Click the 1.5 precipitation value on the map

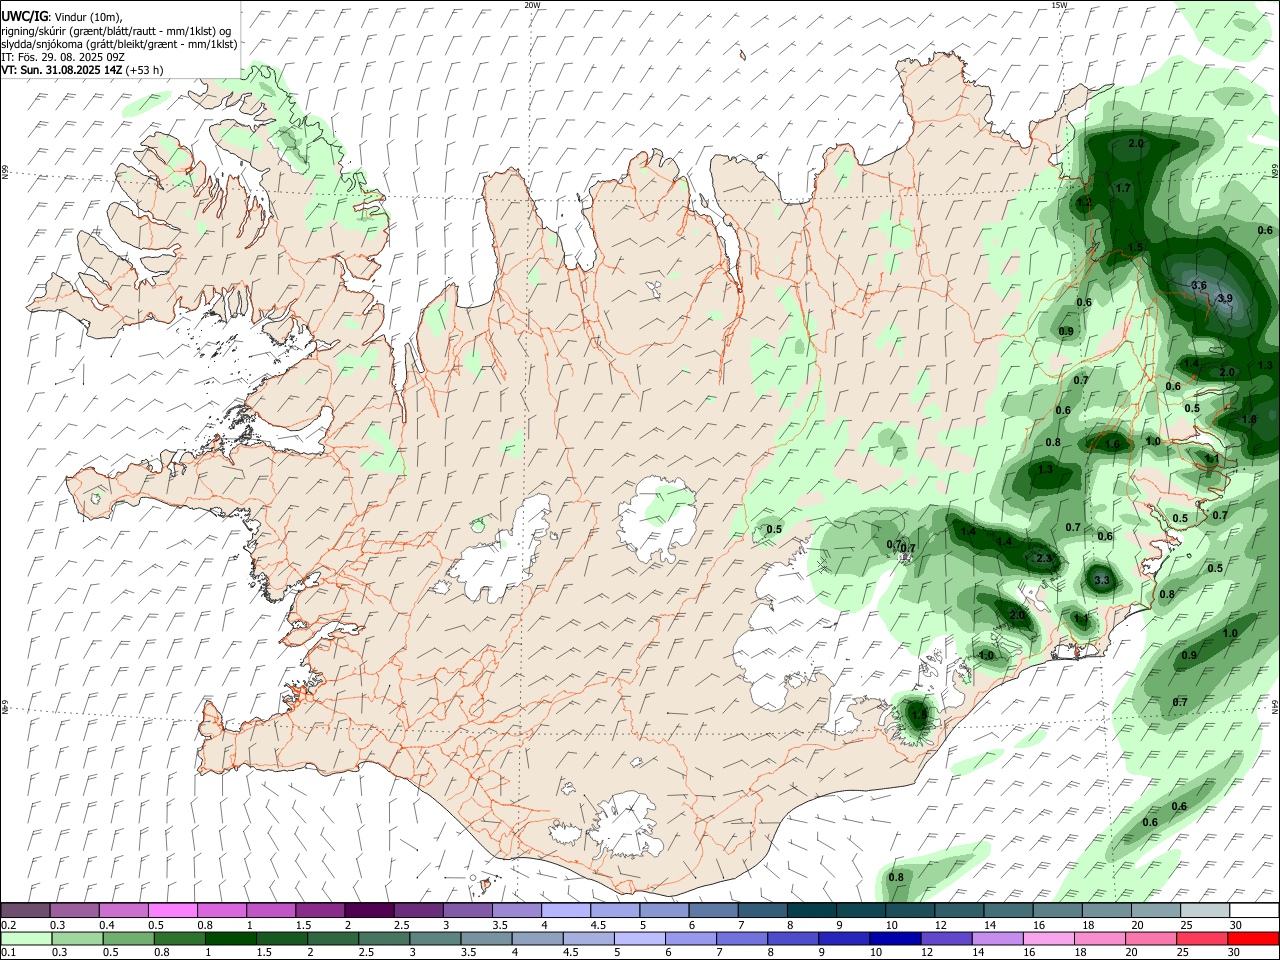[x=1135, y=247]
